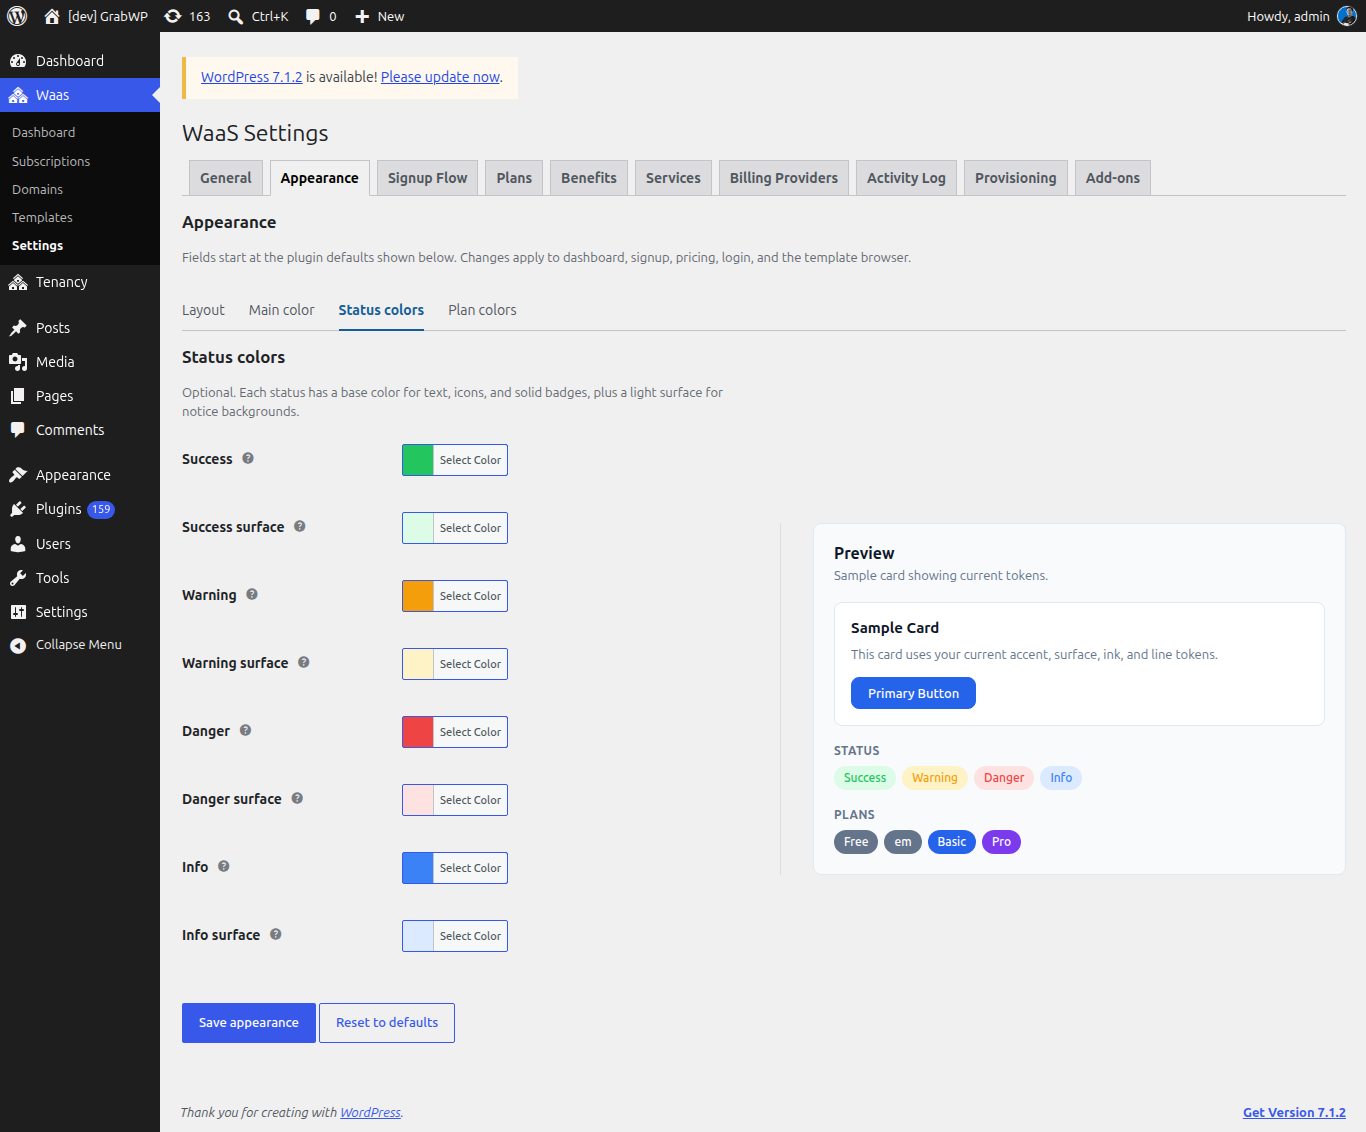1366x1132 pixels.
Task: Open the Provisioning tab
Action: (1016, 178)
